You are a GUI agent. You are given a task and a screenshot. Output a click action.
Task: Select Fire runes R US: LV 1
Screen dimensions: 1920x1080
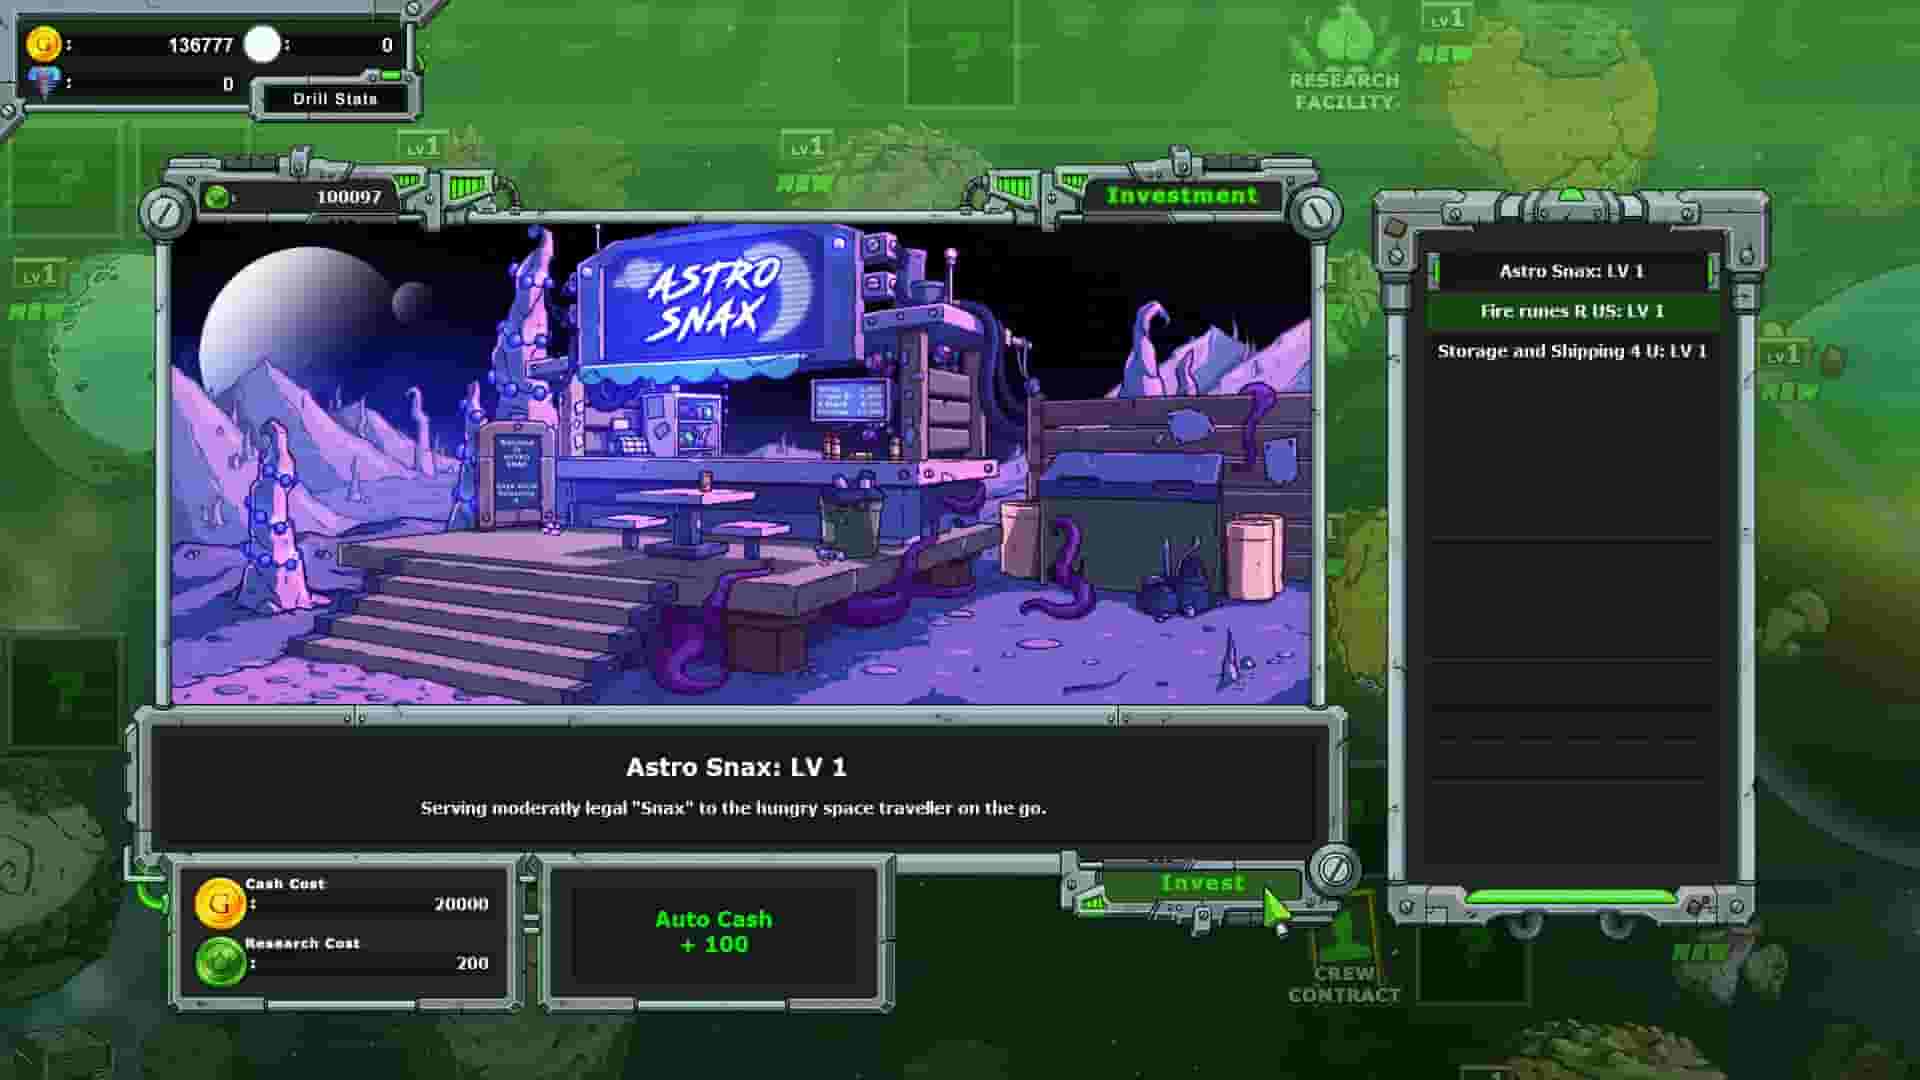pos(1571,311)
